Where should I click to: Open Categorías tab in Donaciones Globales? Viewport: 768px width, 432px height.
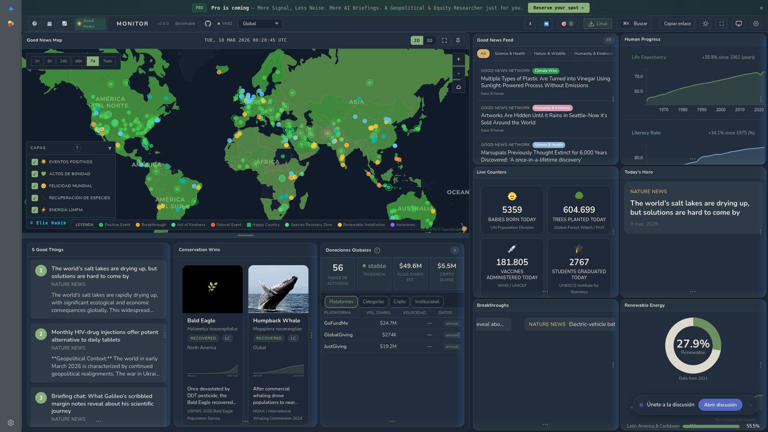click(x=373, y=302)
